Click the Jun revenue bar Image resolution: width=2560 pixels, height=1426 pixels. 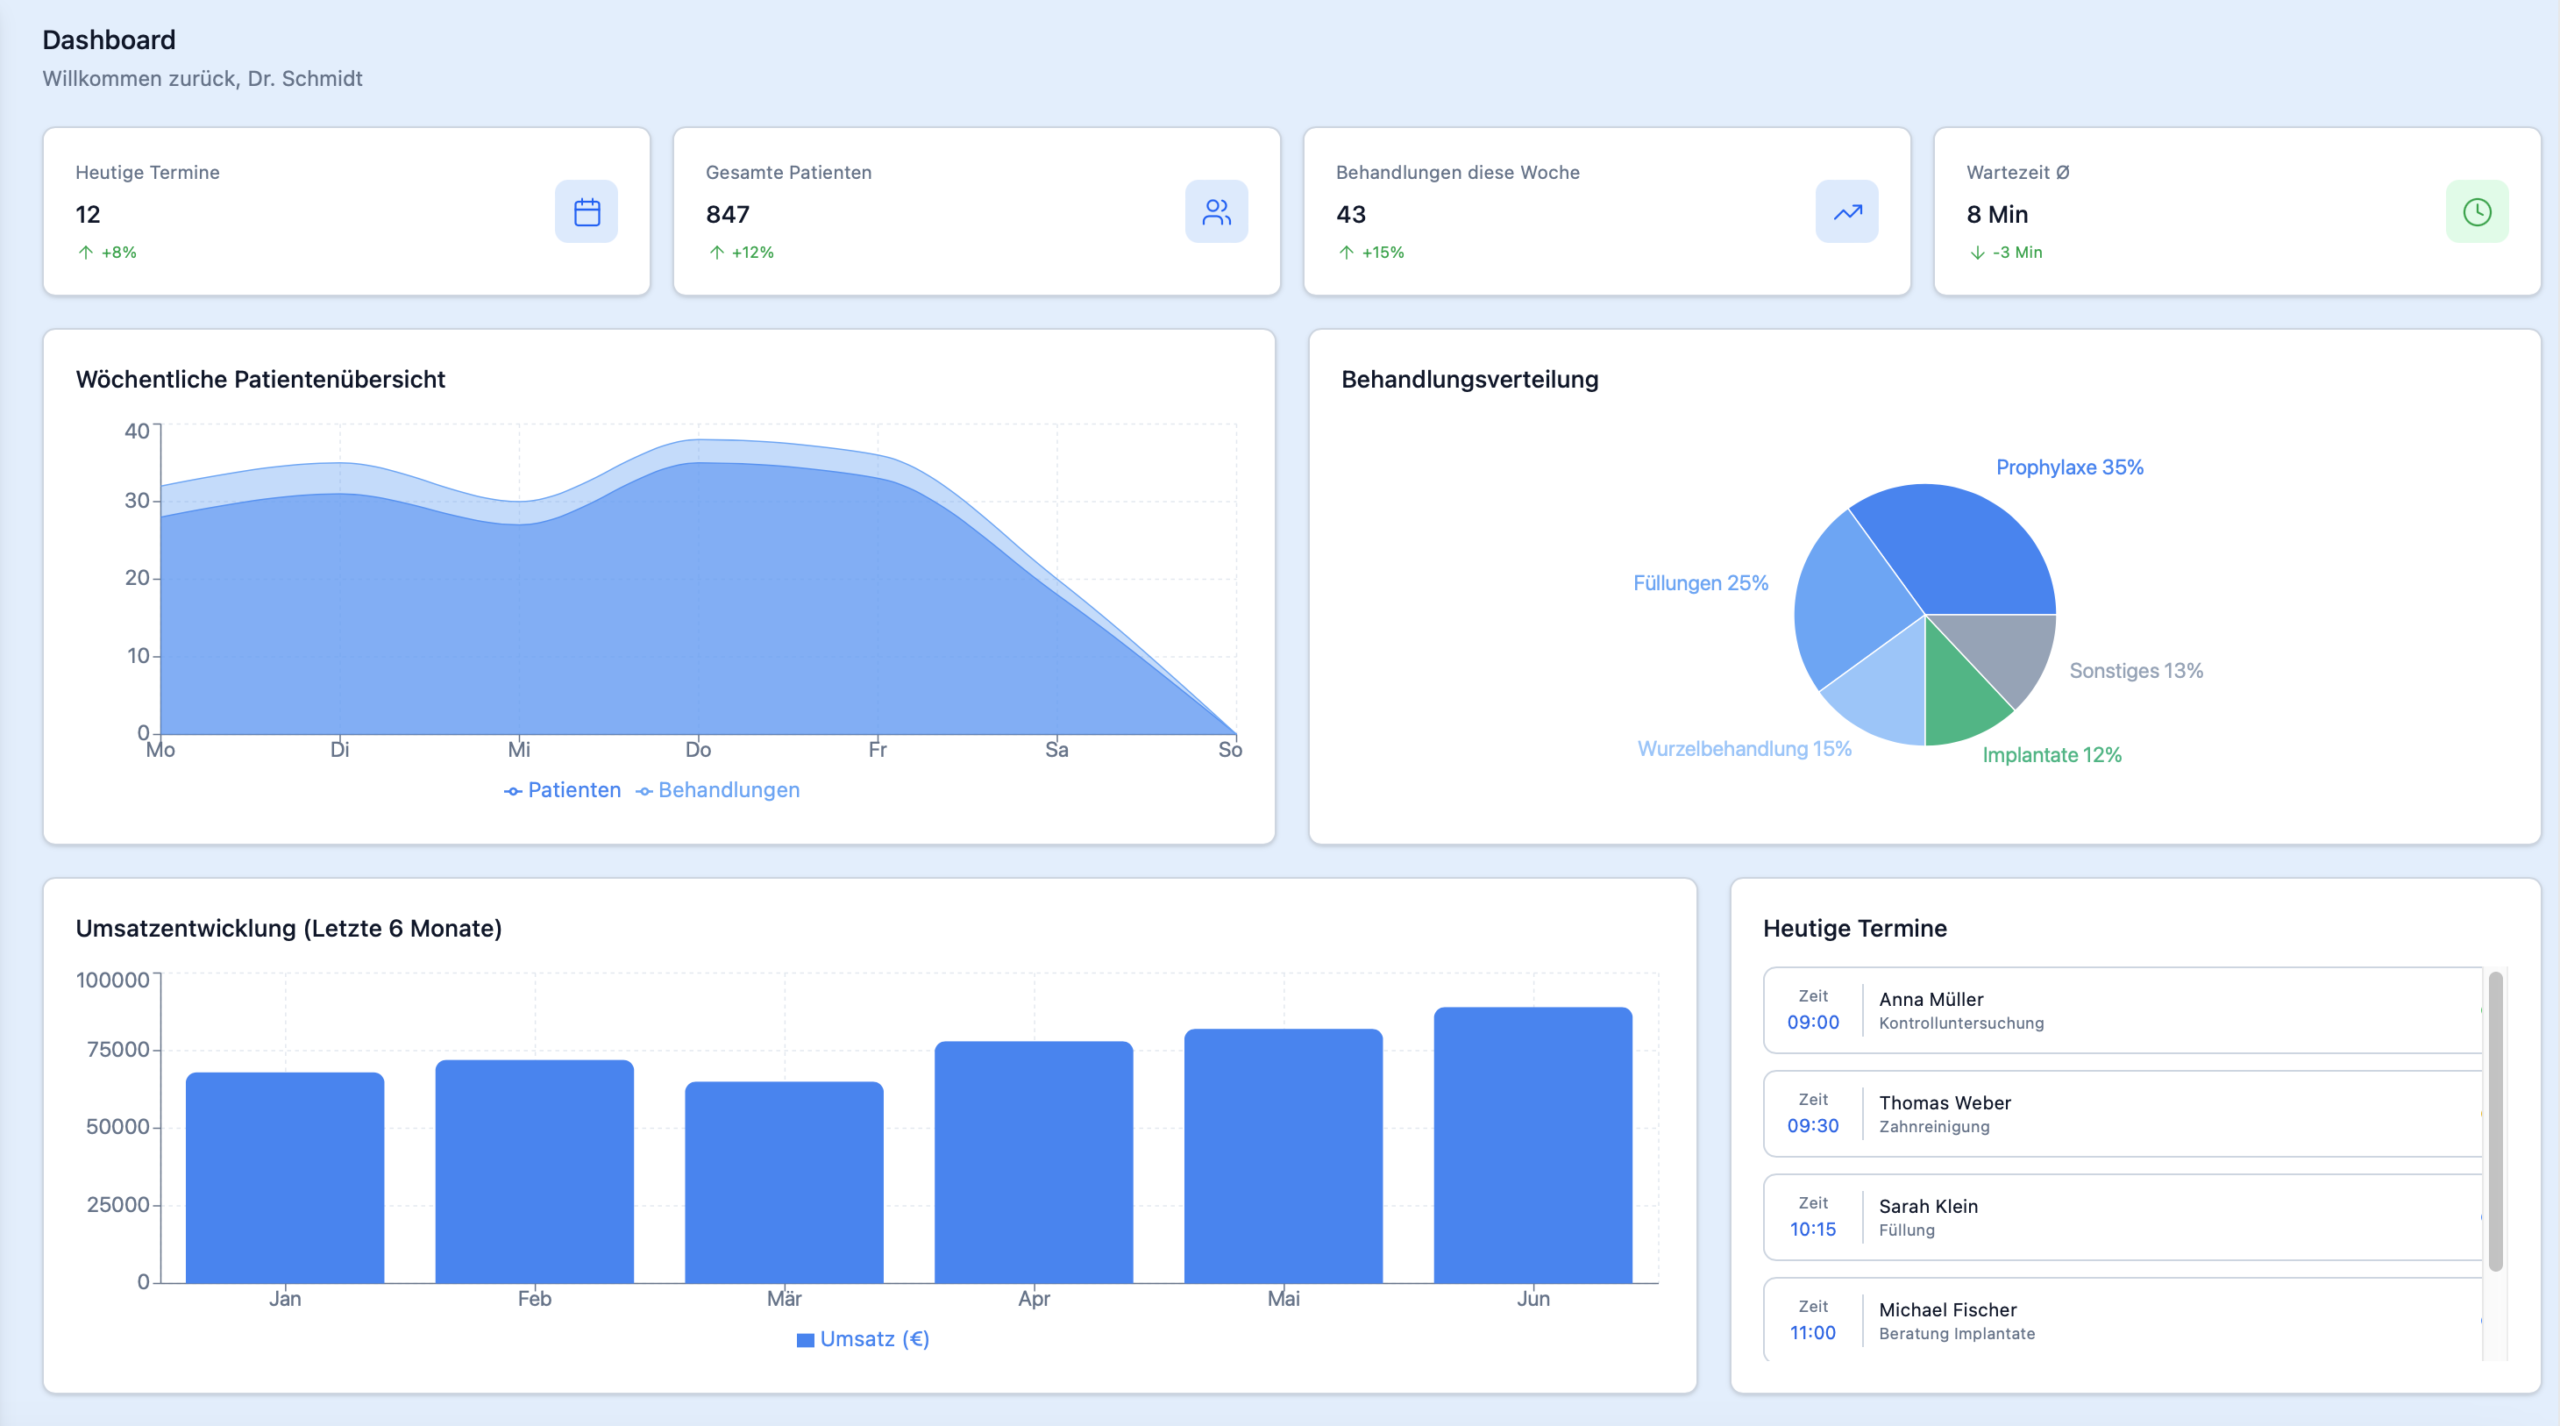tap(1532, 1145)
